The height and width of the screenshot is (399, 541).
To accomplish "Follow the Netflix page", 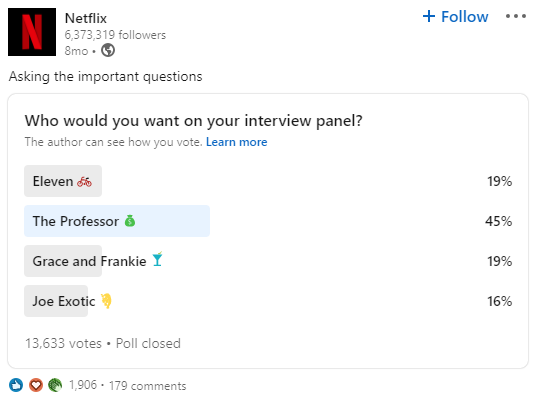I will (455, 17).
